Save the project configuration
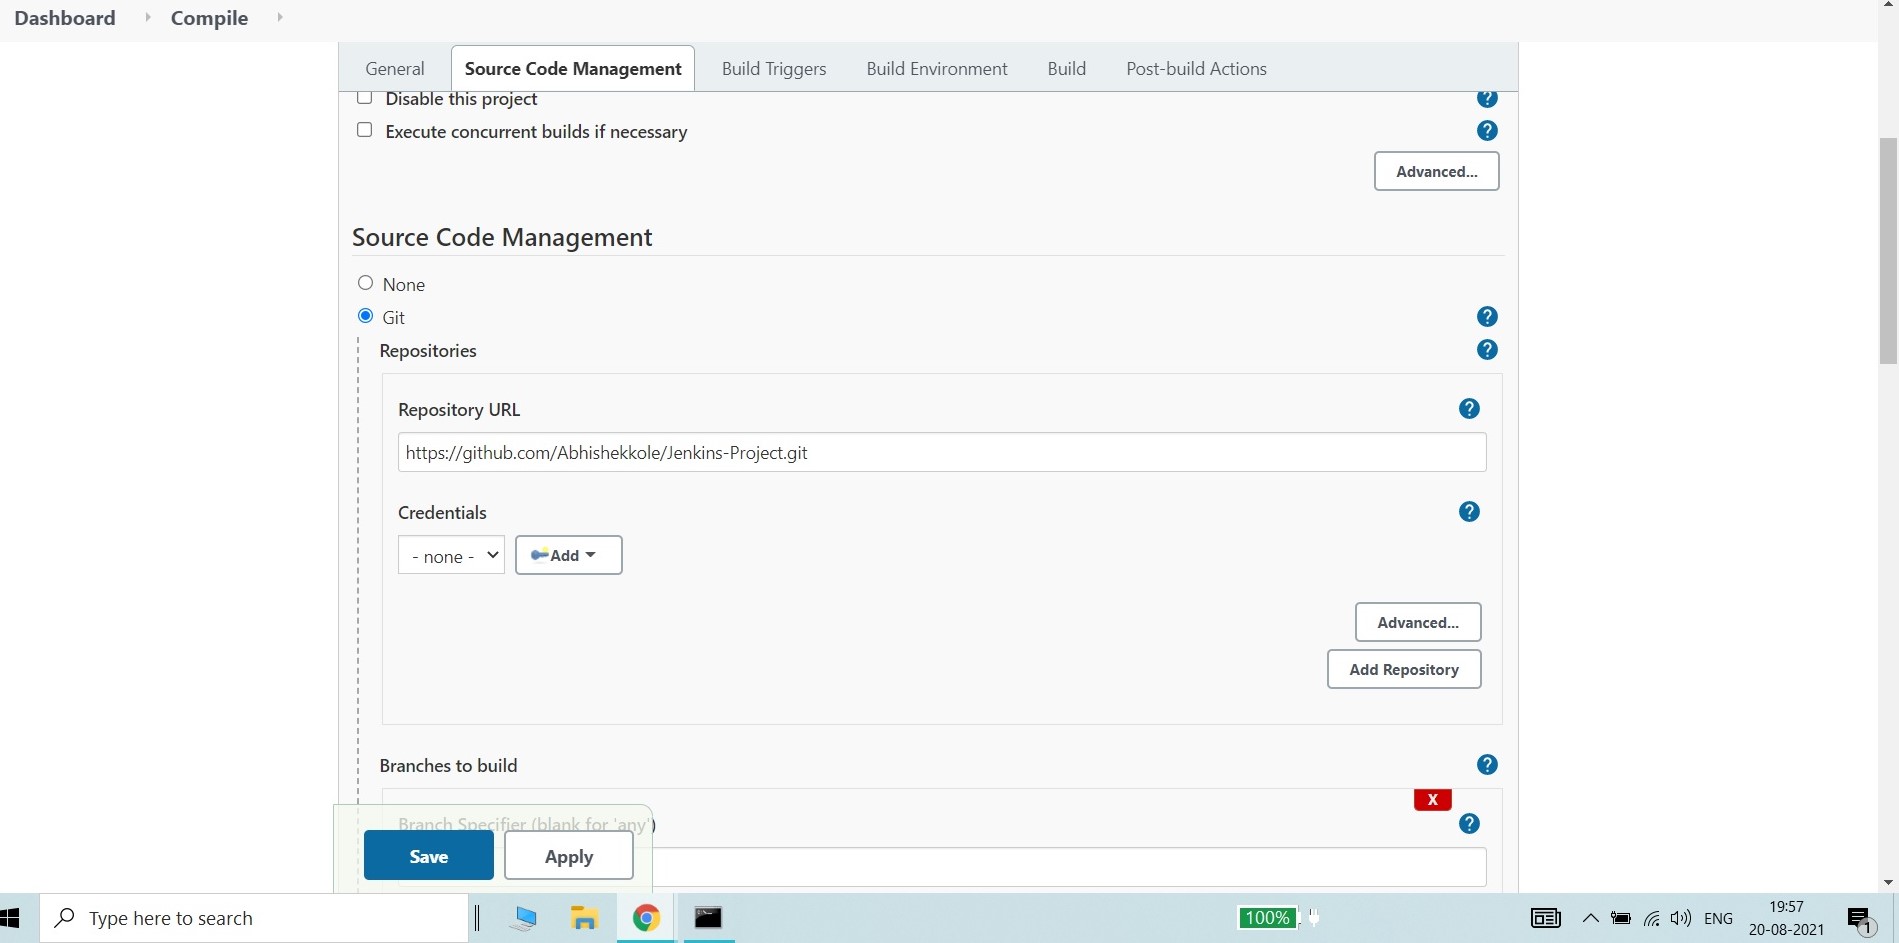 (x=428, y=856)
